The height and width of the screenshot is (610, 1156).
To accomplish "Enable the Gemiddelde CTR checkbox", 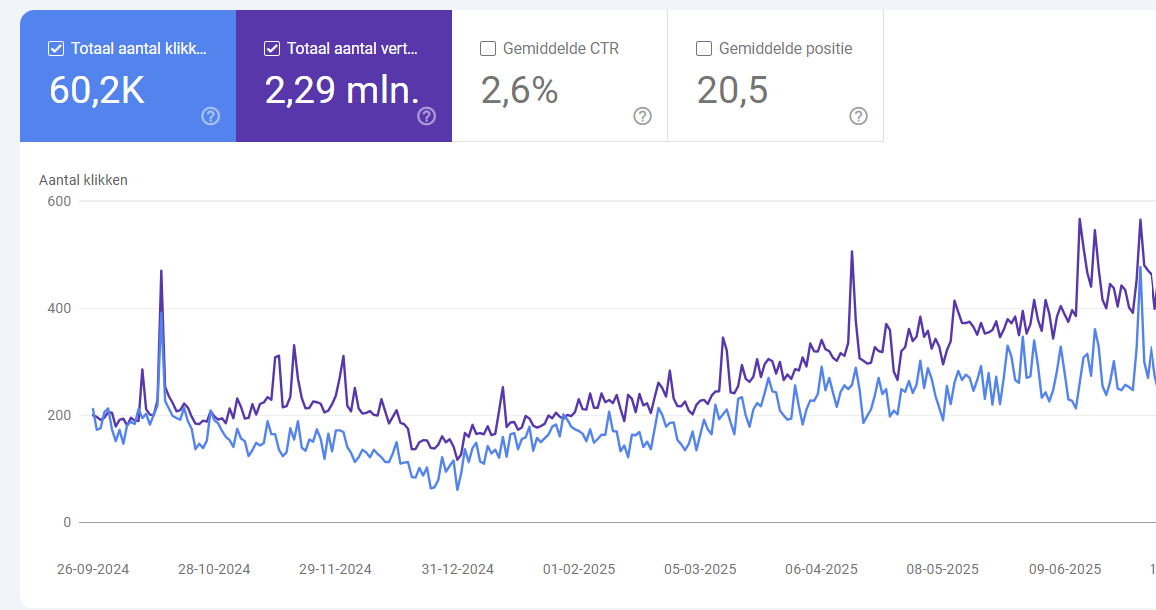I will tap(488, 48).
